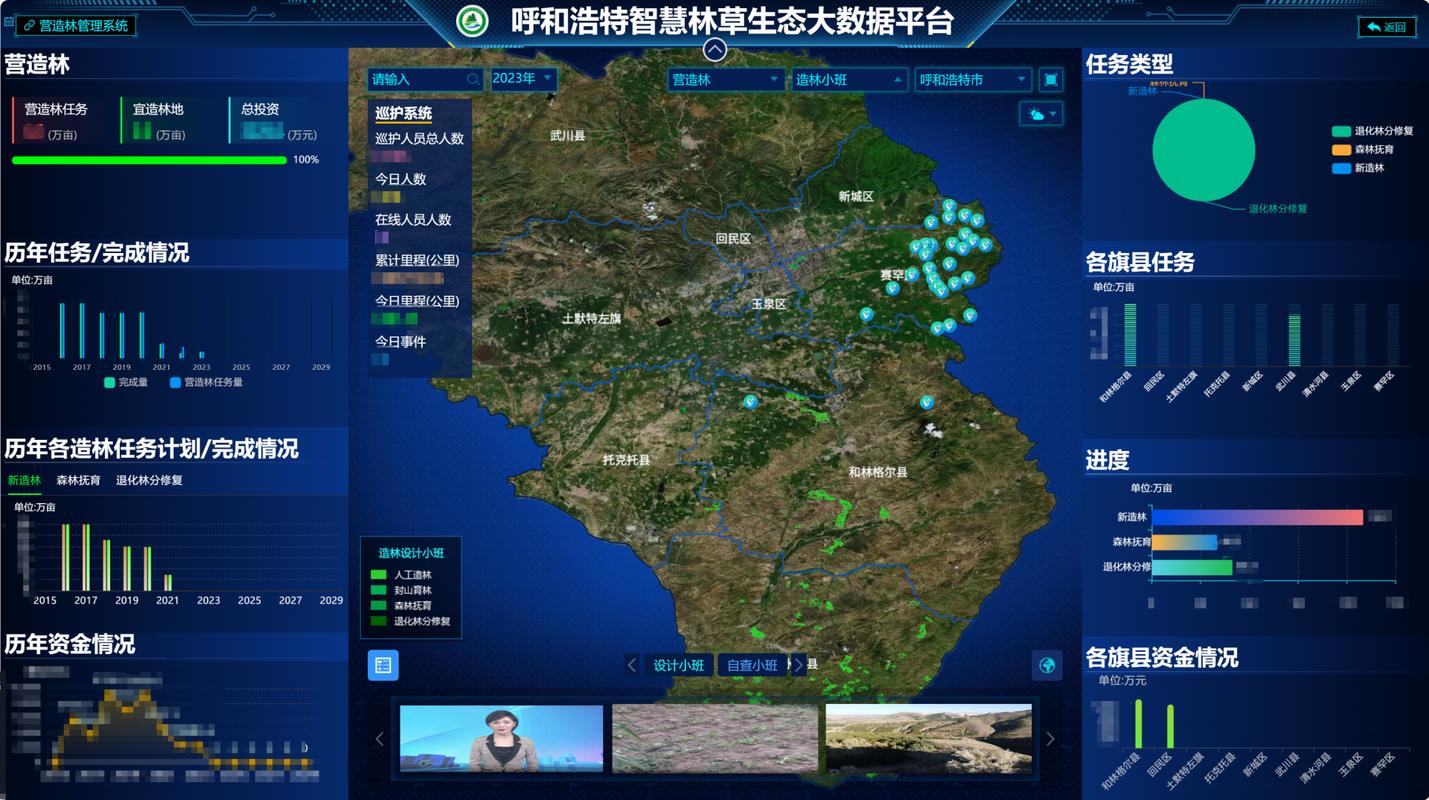The height and width of the screenshot is (800, 1429).
Task: Open the list panel icon button
Action: pyautogui.click(x=383, y=665)
